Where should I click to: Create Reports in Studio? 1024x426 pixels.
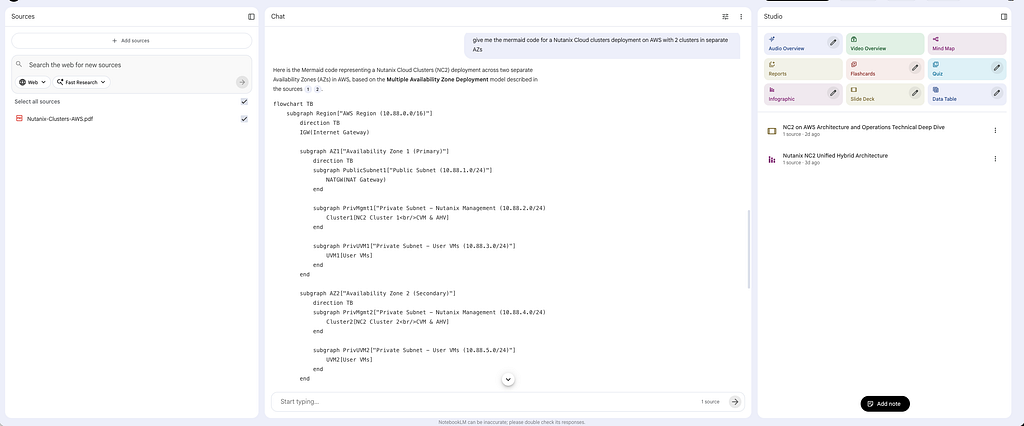click(x=803, y=69)
